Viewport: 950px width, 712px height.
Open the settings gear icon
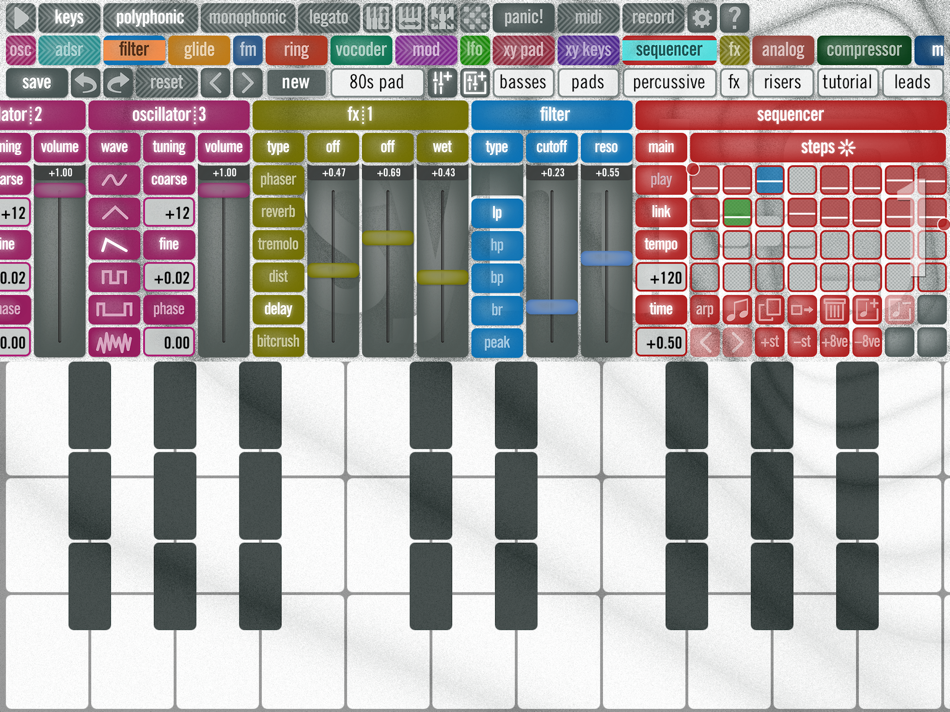[703, 17]
